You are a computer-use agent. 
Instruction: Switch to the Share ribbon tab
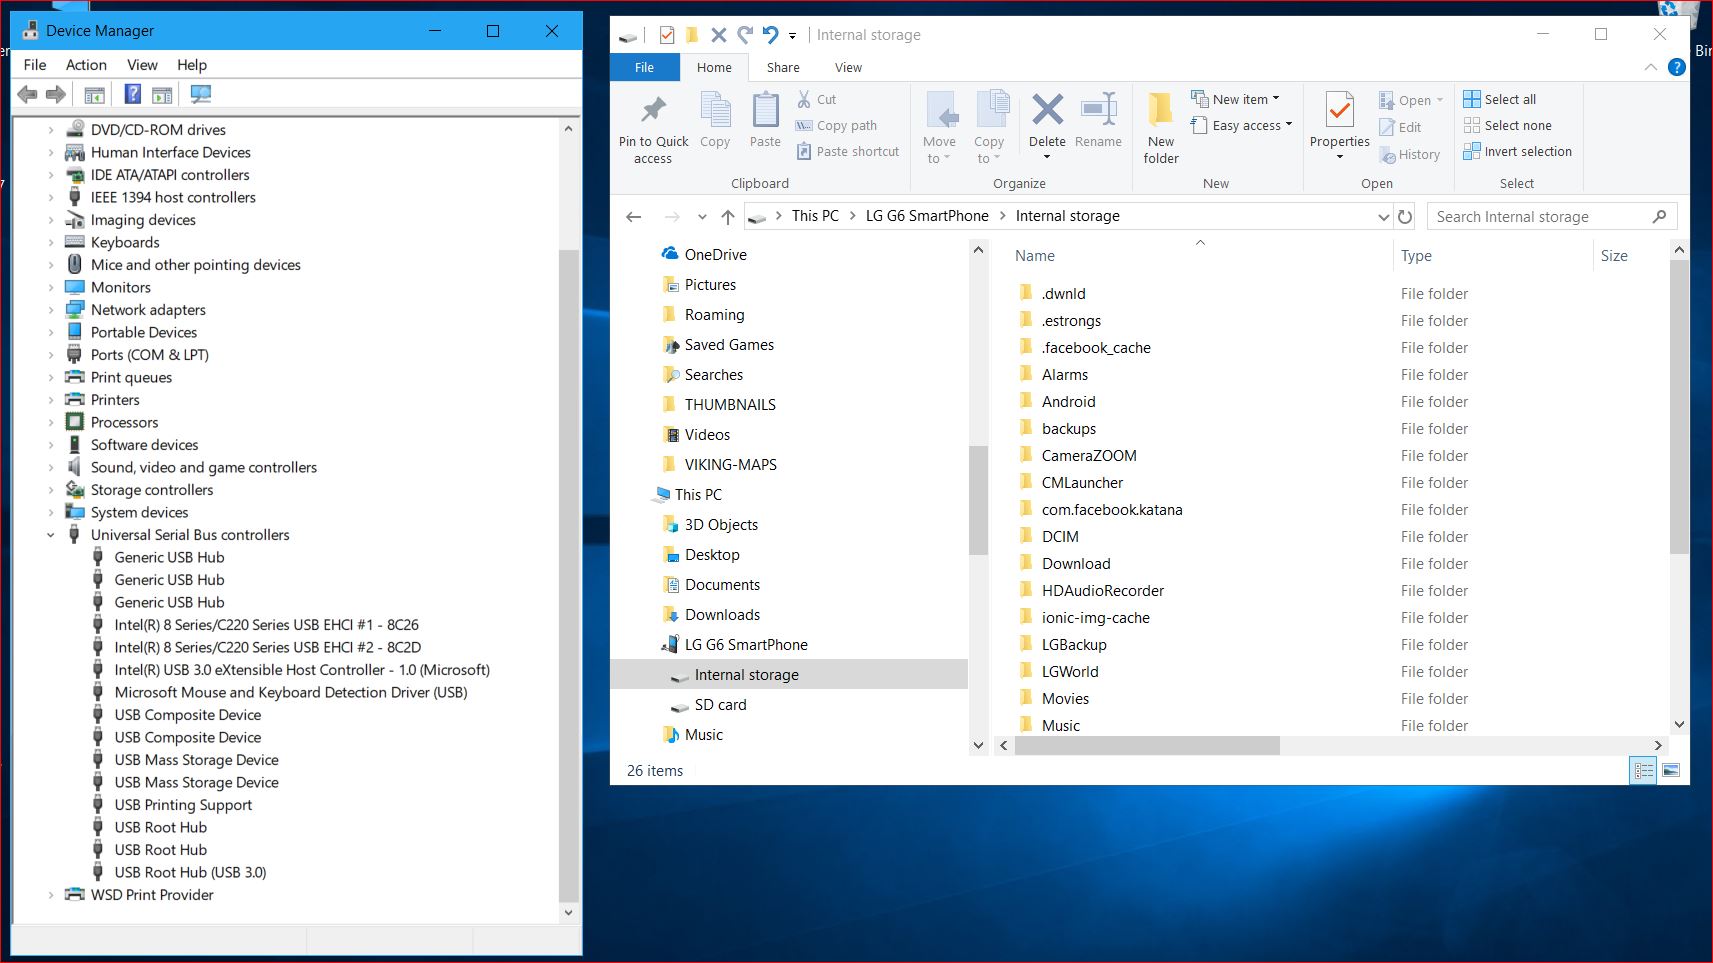(783, 67)
